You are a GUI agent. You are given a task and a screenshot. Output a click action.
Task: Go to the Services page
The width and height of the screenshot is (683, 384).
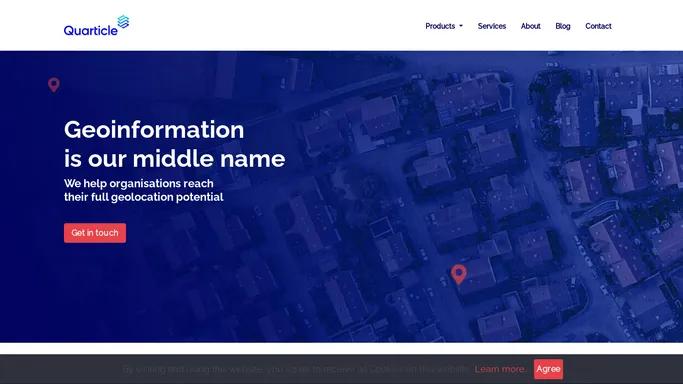(x=492, y=26)
